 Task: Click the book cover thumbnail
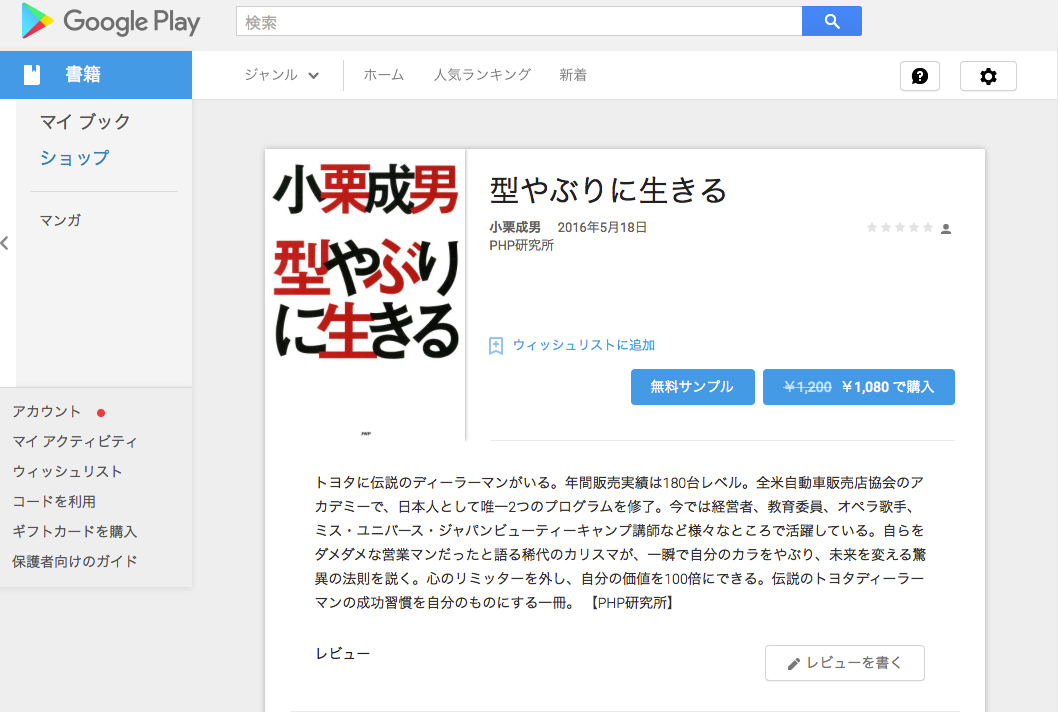(365, 295)
